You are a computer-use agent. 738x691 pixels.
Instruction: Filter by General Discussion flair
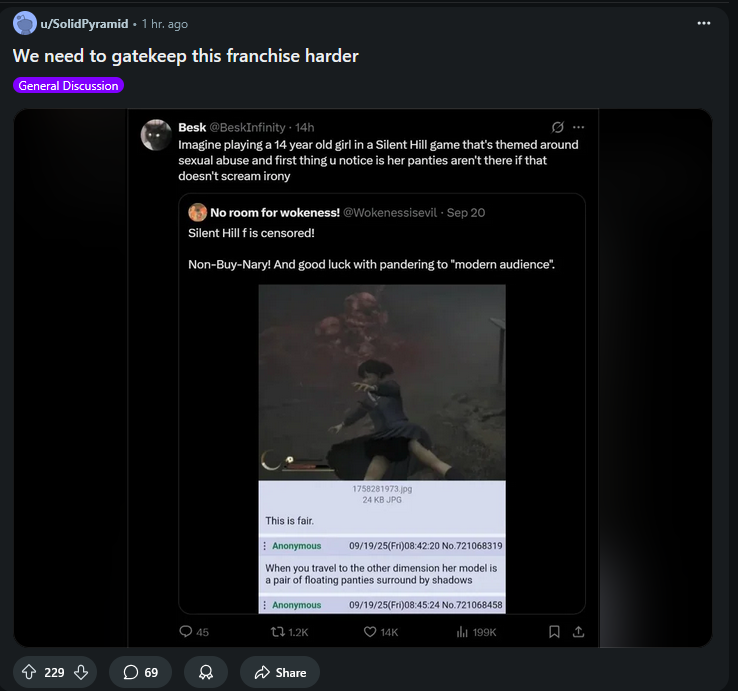(68, 86)
